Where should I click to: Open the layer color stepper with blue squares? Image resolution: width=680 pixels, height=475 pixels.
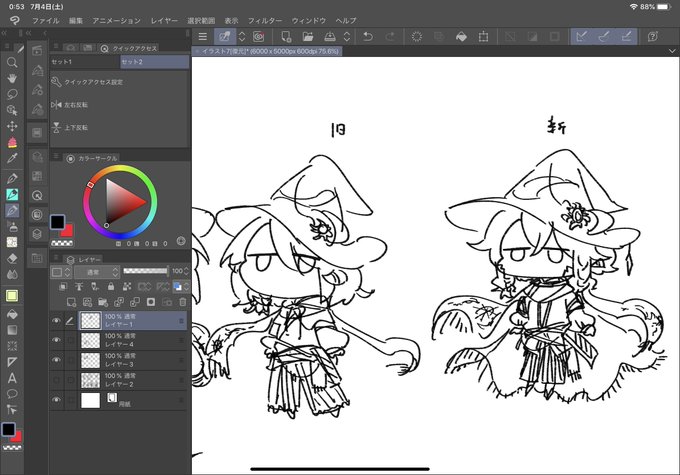point(181,286)
